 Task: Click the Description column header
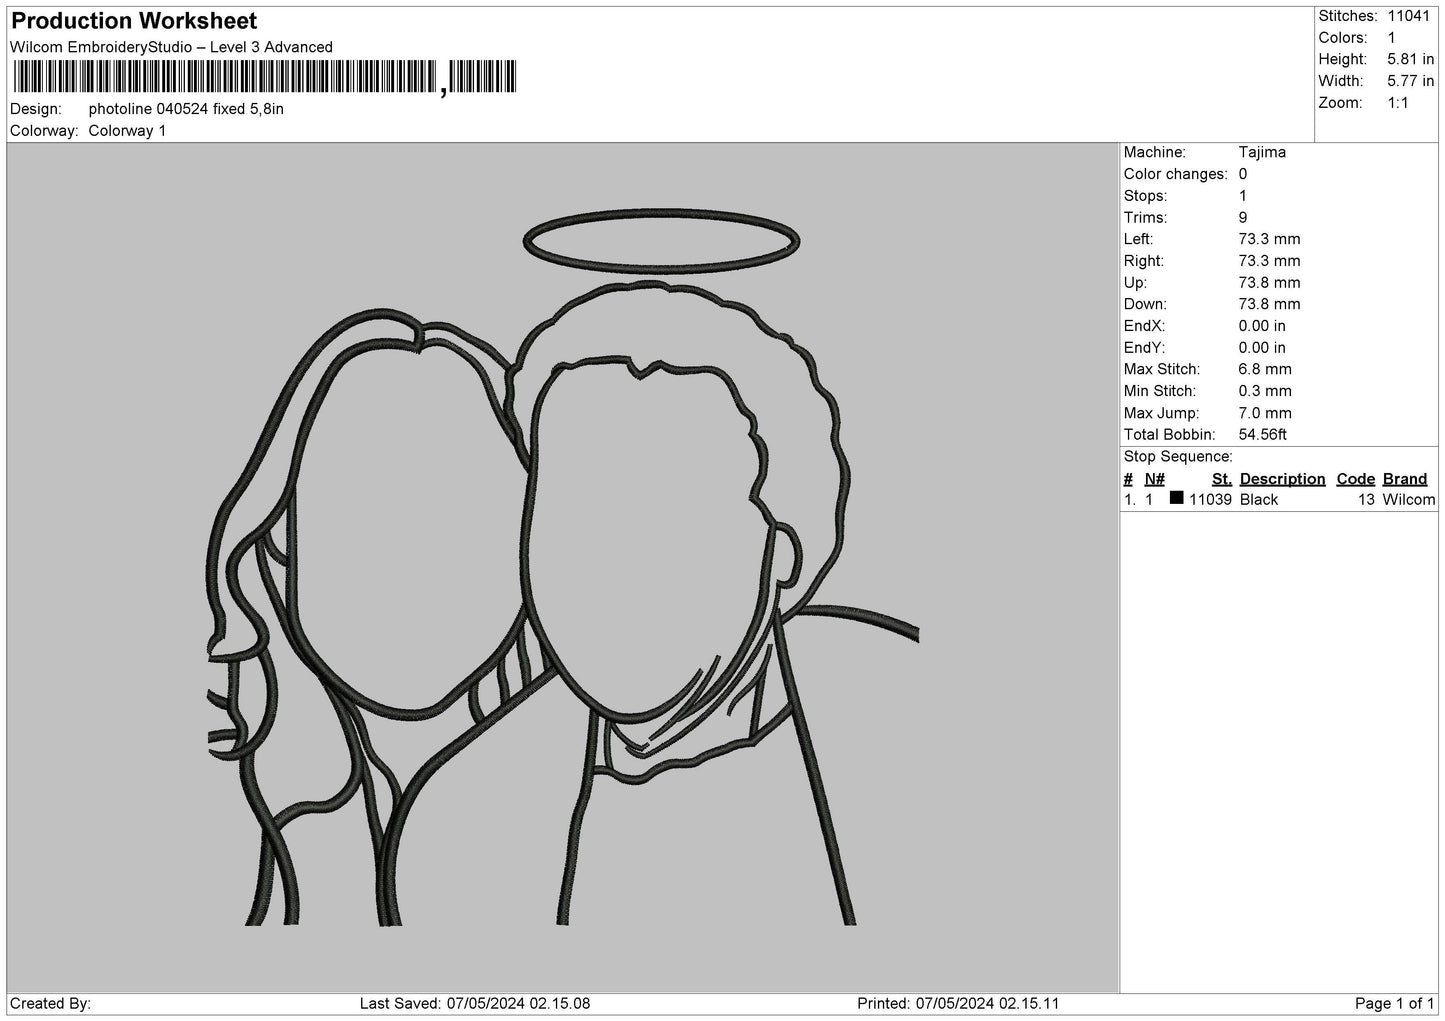(x=1282, y=479)
